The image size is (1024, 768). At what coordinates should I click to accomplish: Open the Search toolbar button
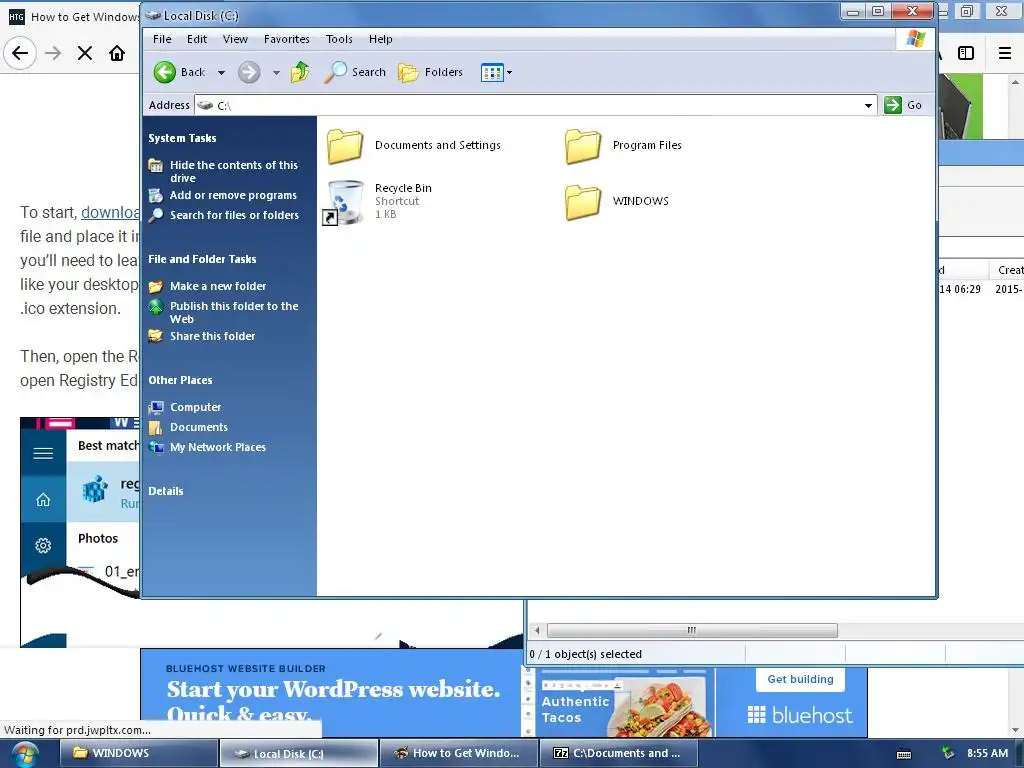click(x=355, y=72)
